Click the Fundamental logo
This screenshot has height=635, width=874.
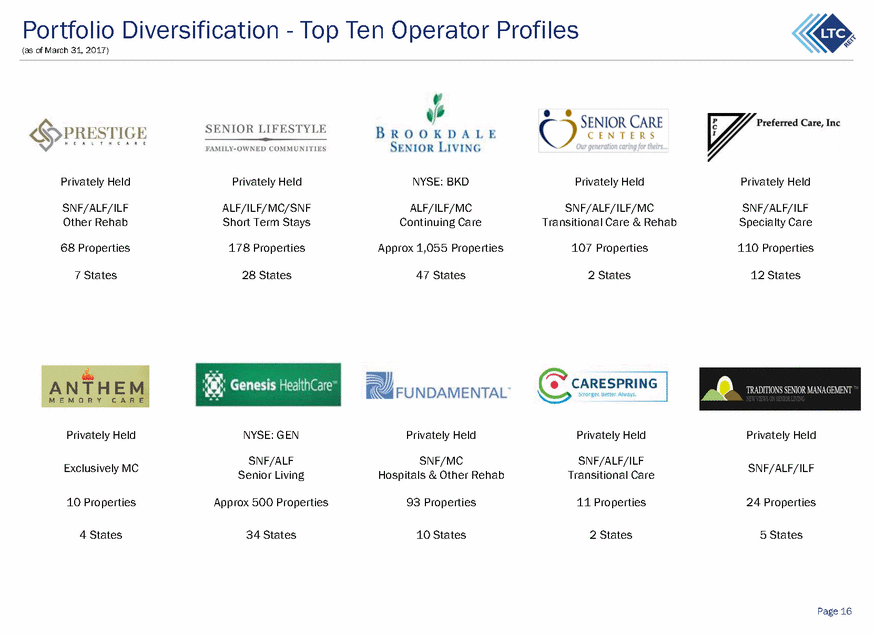coord(438,386)
